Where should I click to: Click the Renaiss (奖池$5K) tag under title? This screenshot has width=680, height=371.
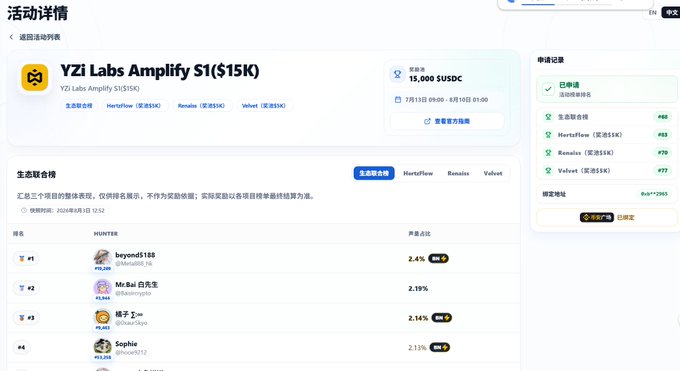(202, 106)
